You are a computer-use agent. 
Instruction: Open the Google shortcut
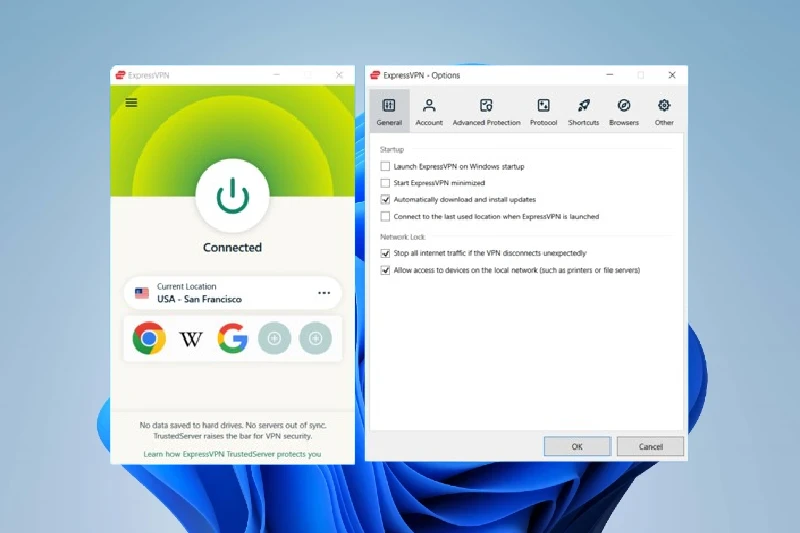233,338
